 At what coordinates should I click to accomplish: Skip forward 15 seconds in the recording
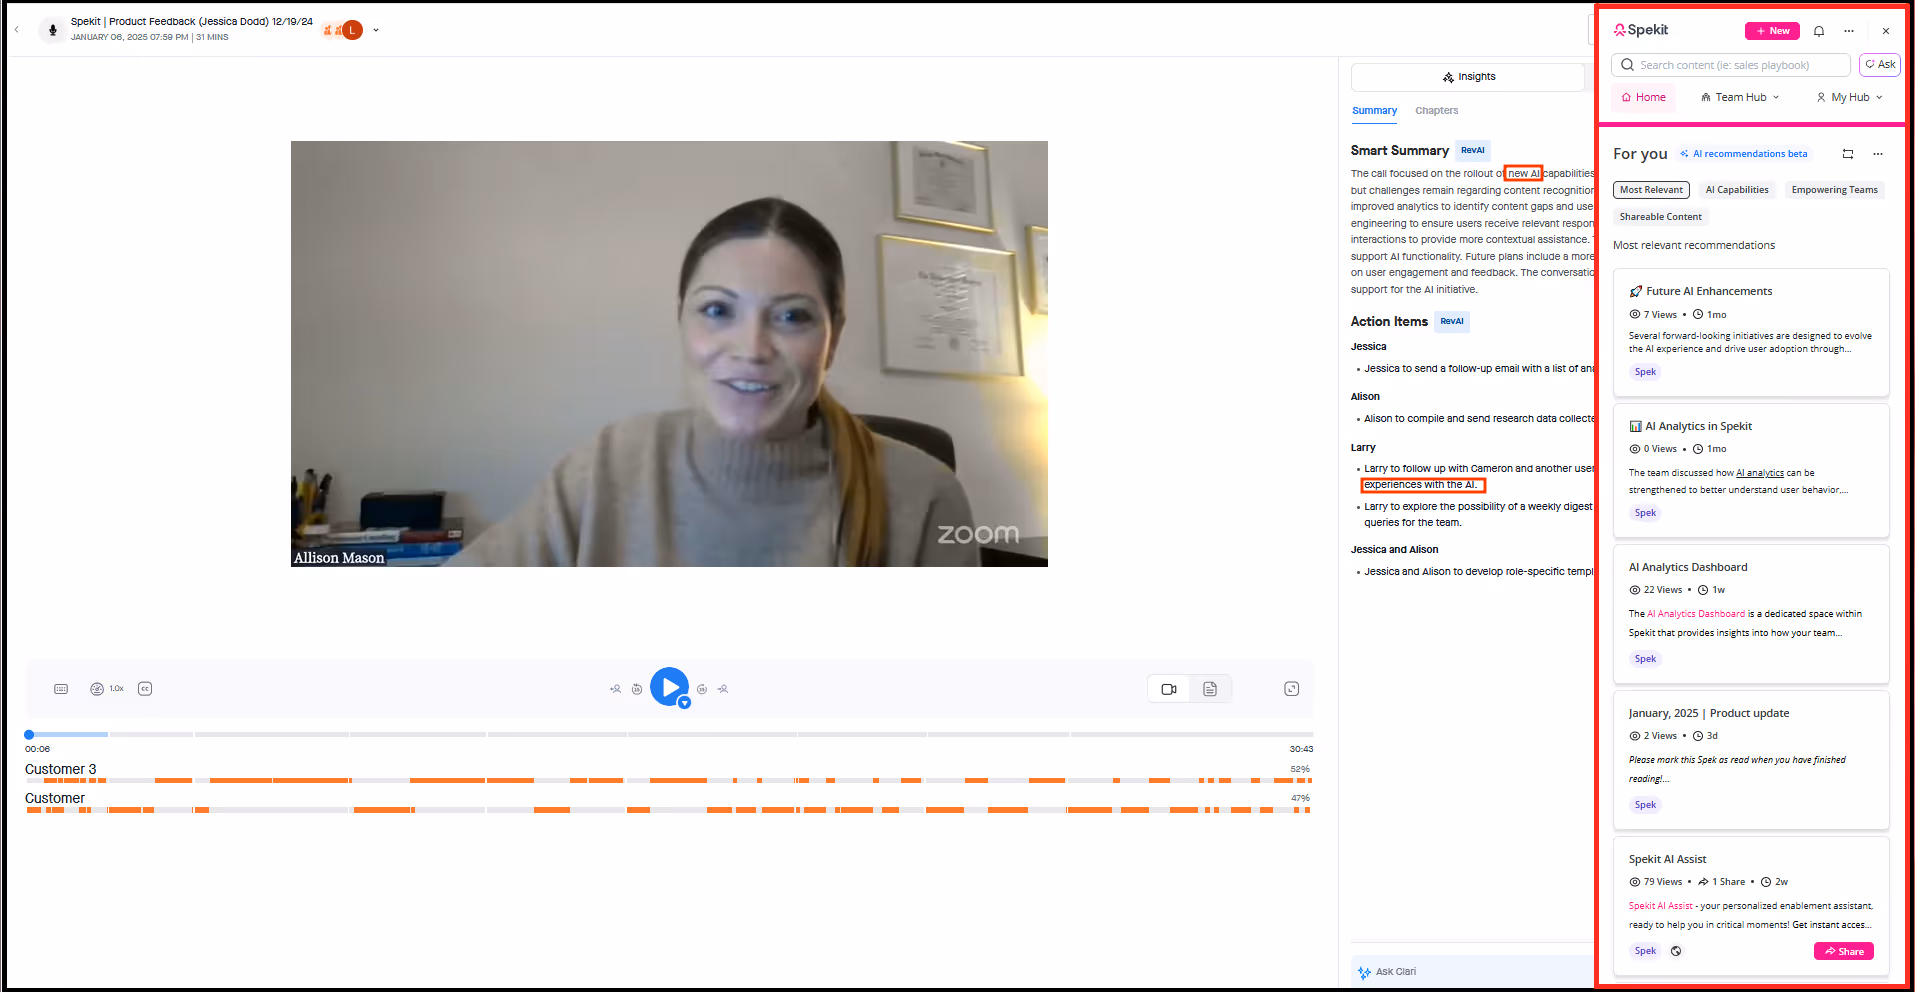pyautogui.click(x=702, y=689)
